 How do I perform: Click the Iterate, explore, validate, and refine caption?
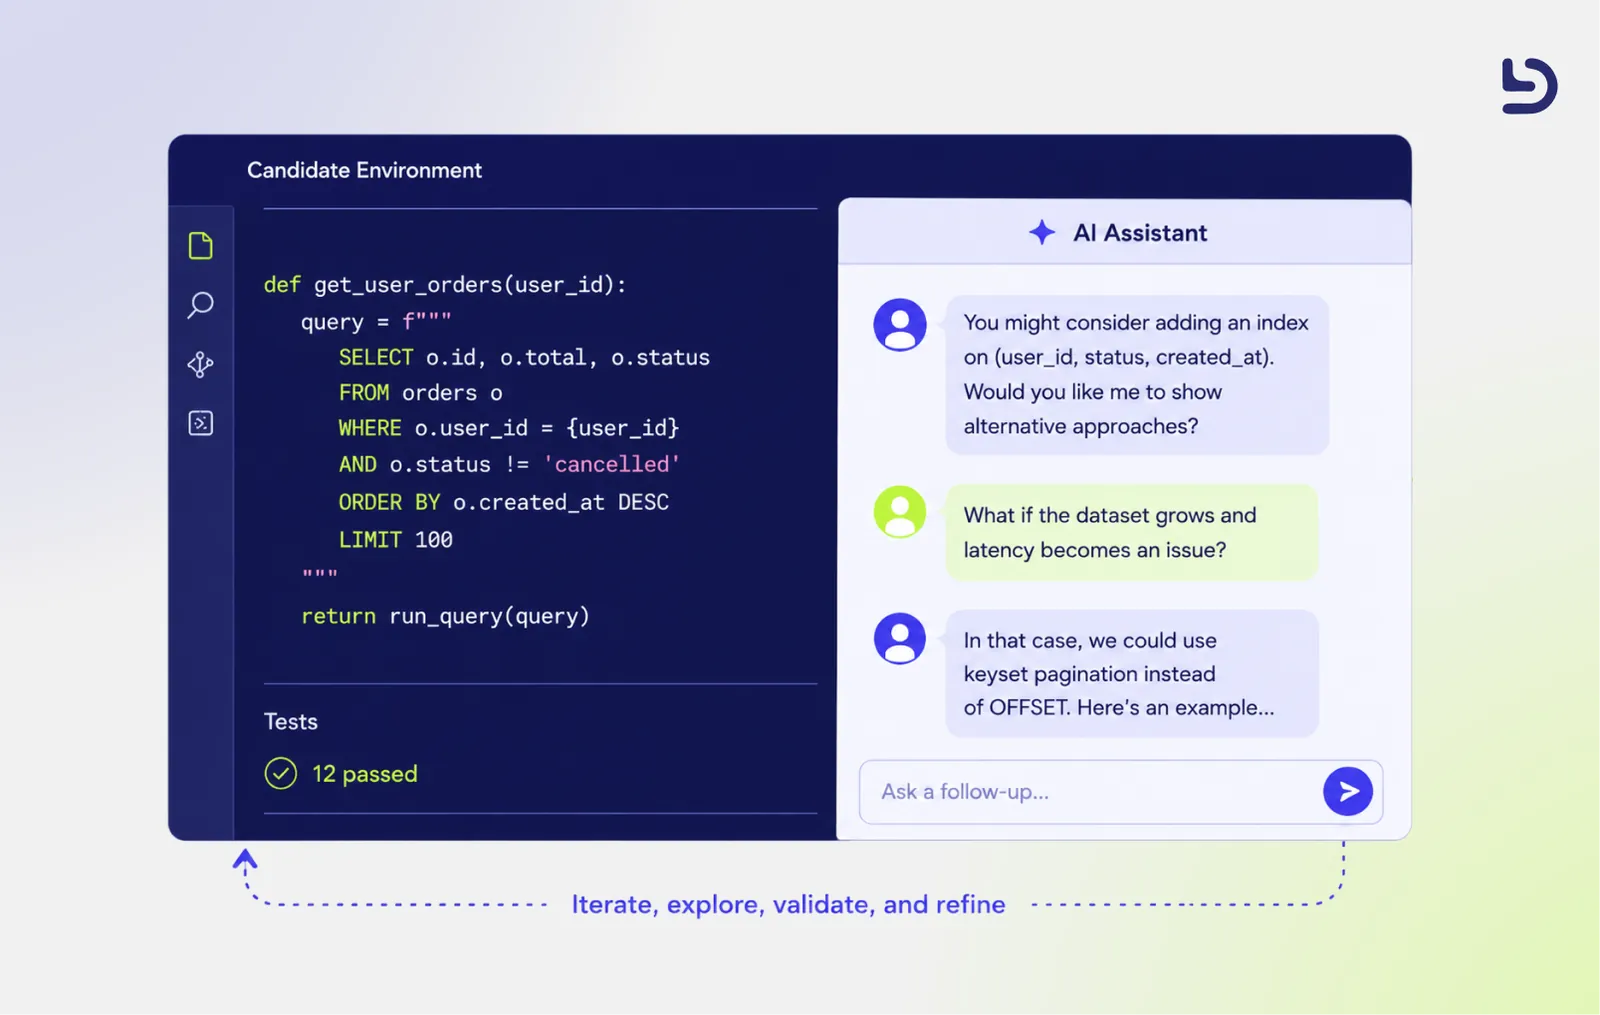(789, 904)
